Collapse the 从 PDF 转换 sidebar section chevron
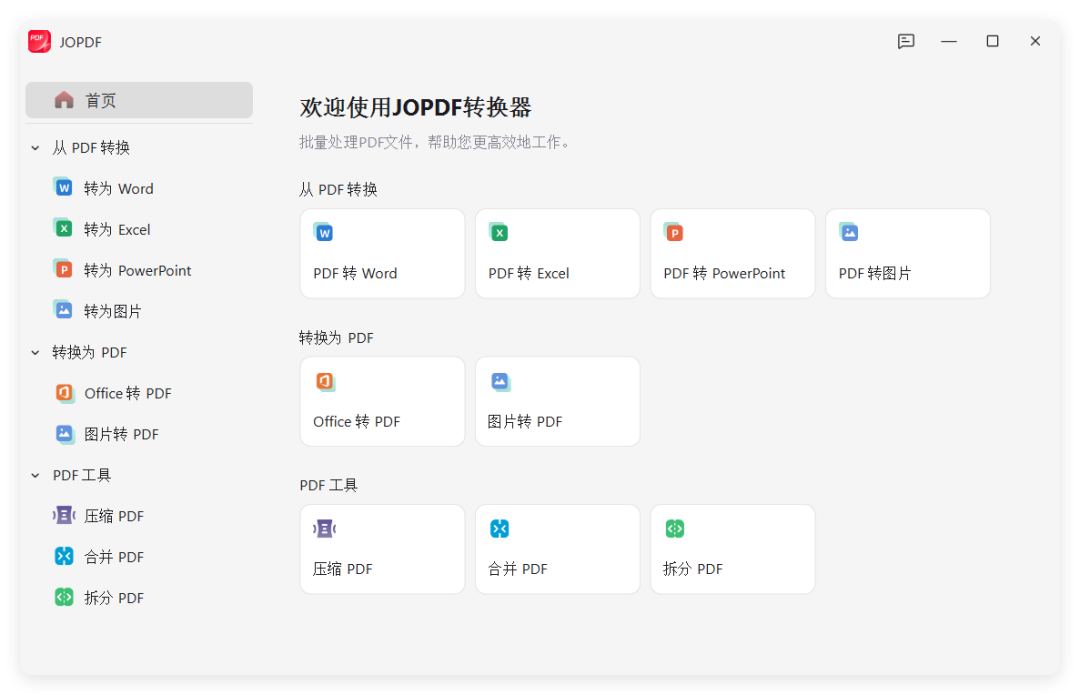Viewport: 1080px width, 695px height. [x=35, y=148]
